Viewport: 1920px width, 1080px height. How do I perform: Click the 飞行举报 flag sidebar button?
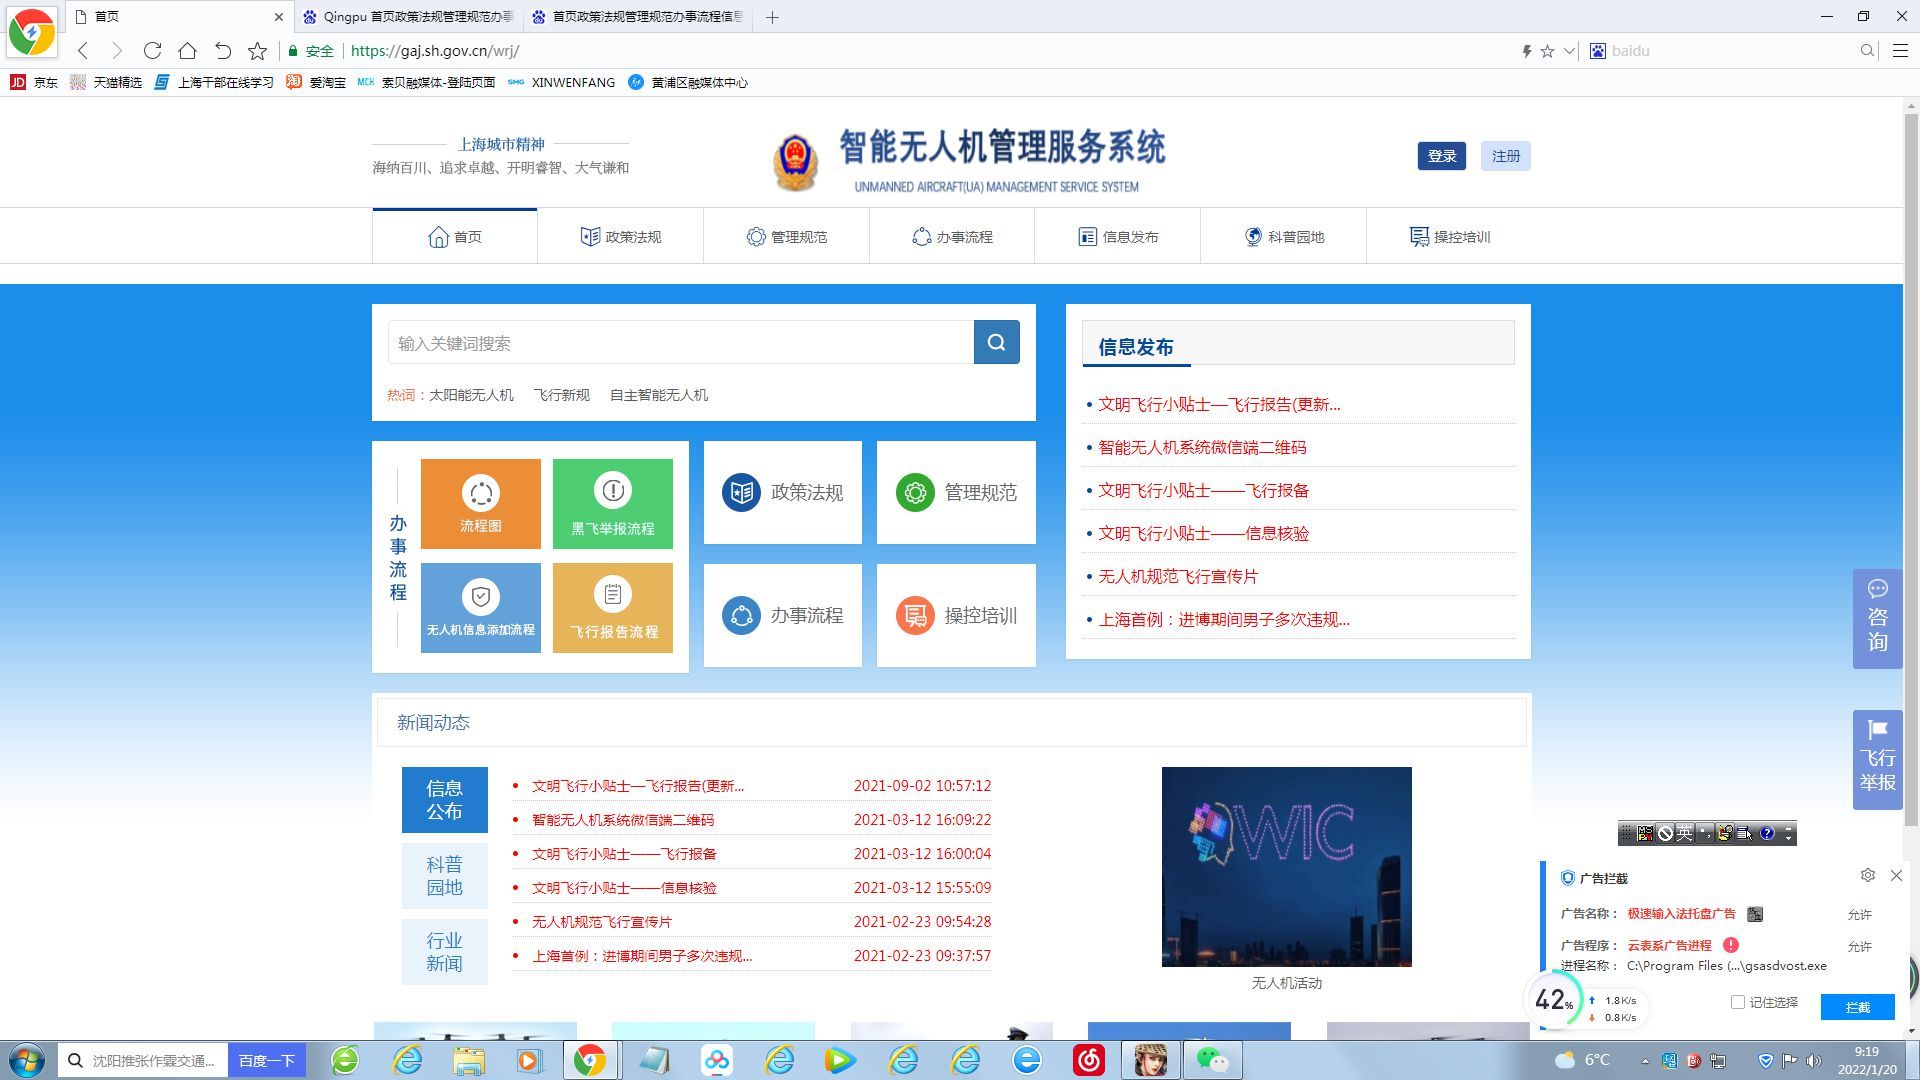(x=1877, y=759)
